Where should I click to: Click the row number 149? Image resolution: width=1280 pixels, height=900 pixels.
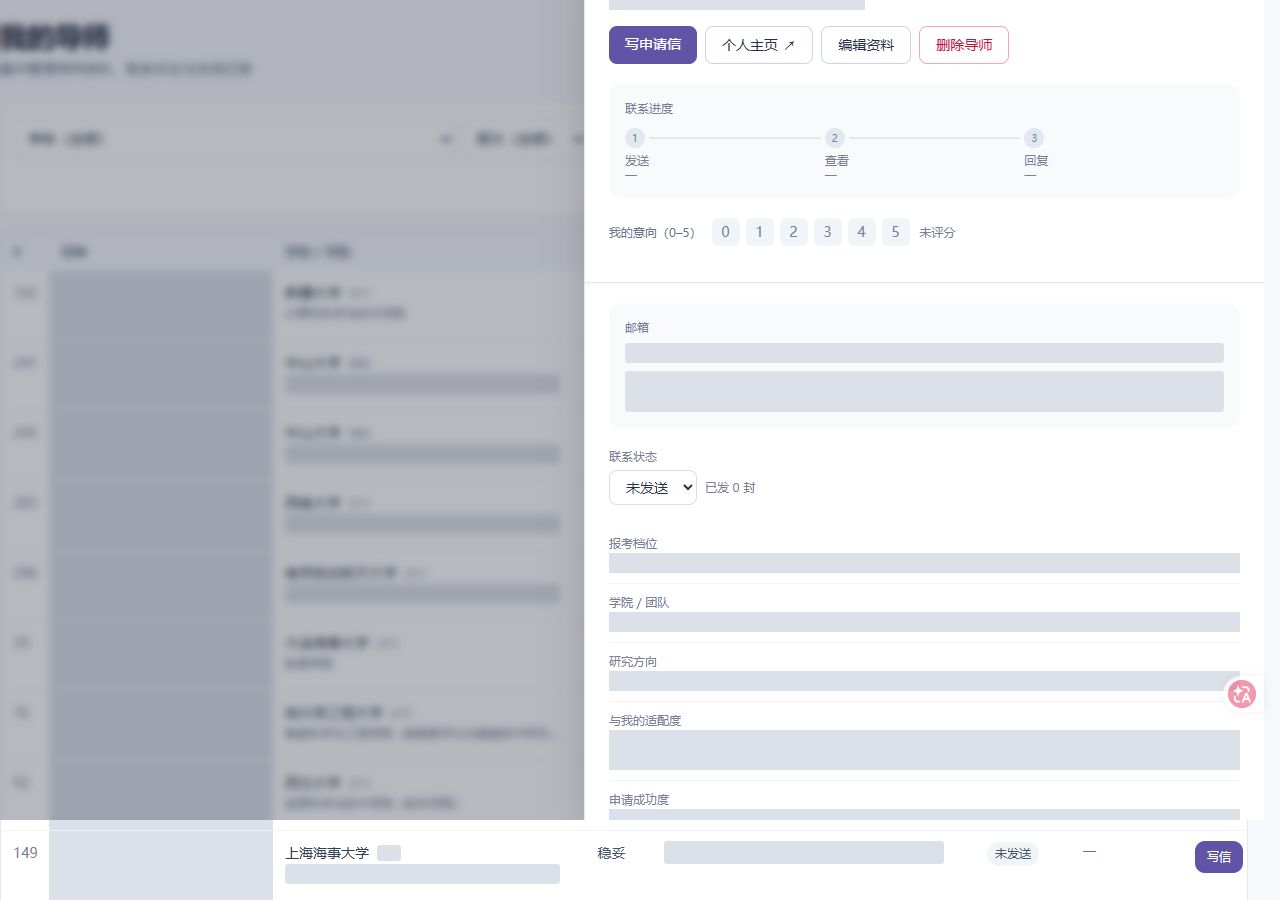(25, 852)
